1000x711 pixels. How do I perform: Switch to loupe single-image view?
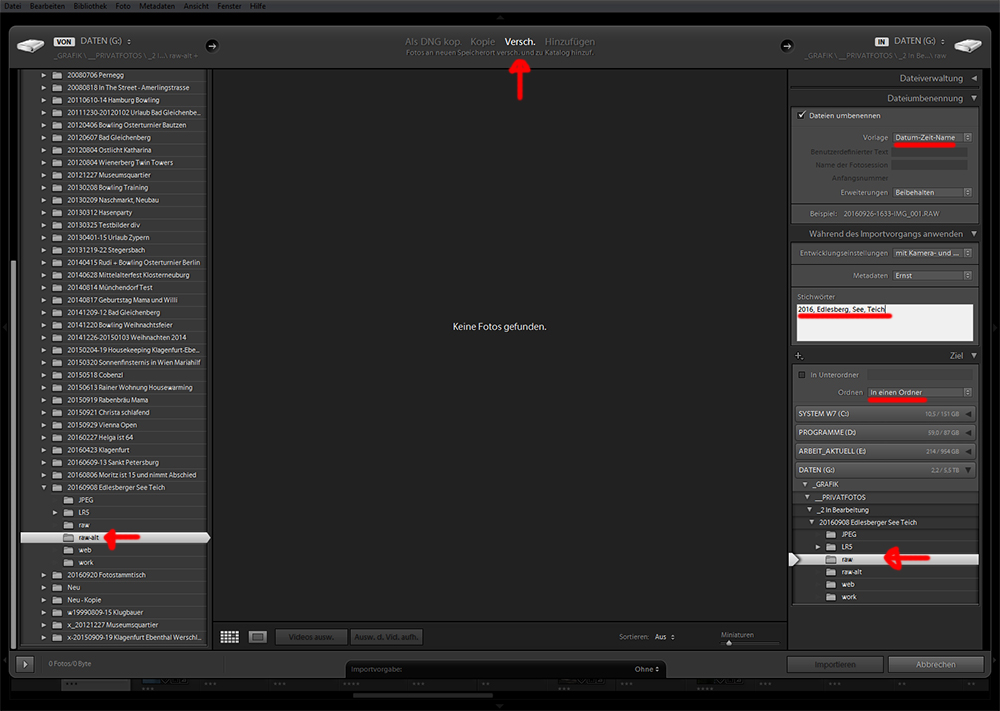(x=258, y=636)
